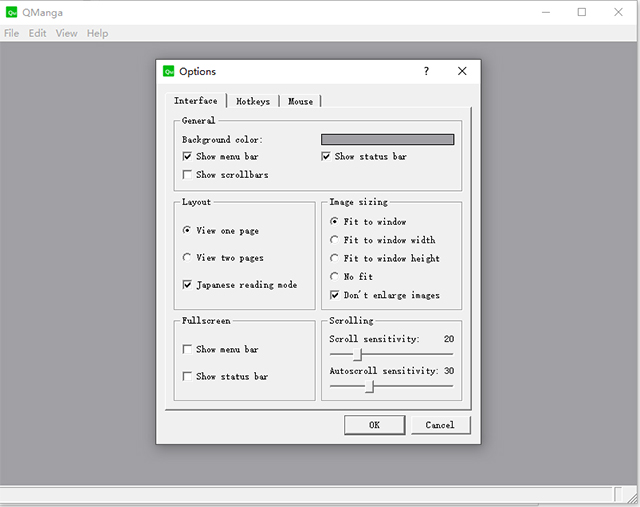Close the QManga main window
The width and height of the screenshot is (640, 507).
pos(618,12)
